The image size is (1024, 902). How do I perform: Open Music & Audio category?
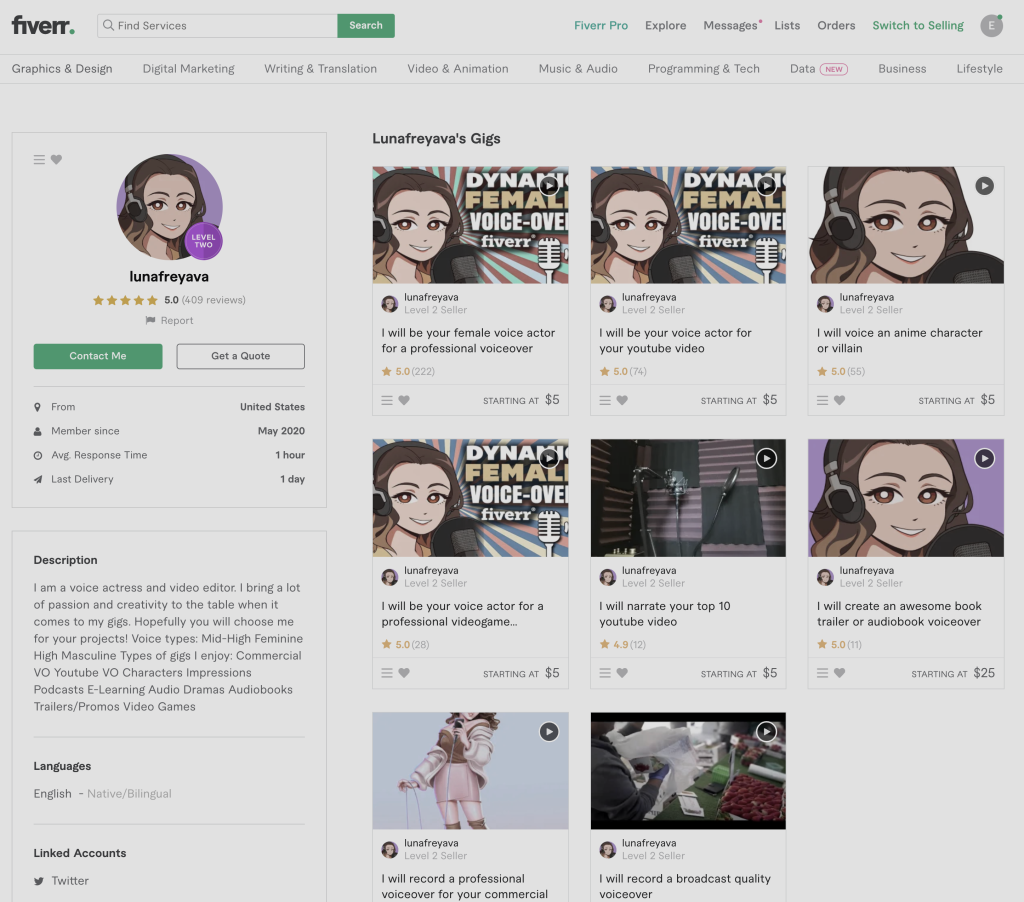click(578, 69)
